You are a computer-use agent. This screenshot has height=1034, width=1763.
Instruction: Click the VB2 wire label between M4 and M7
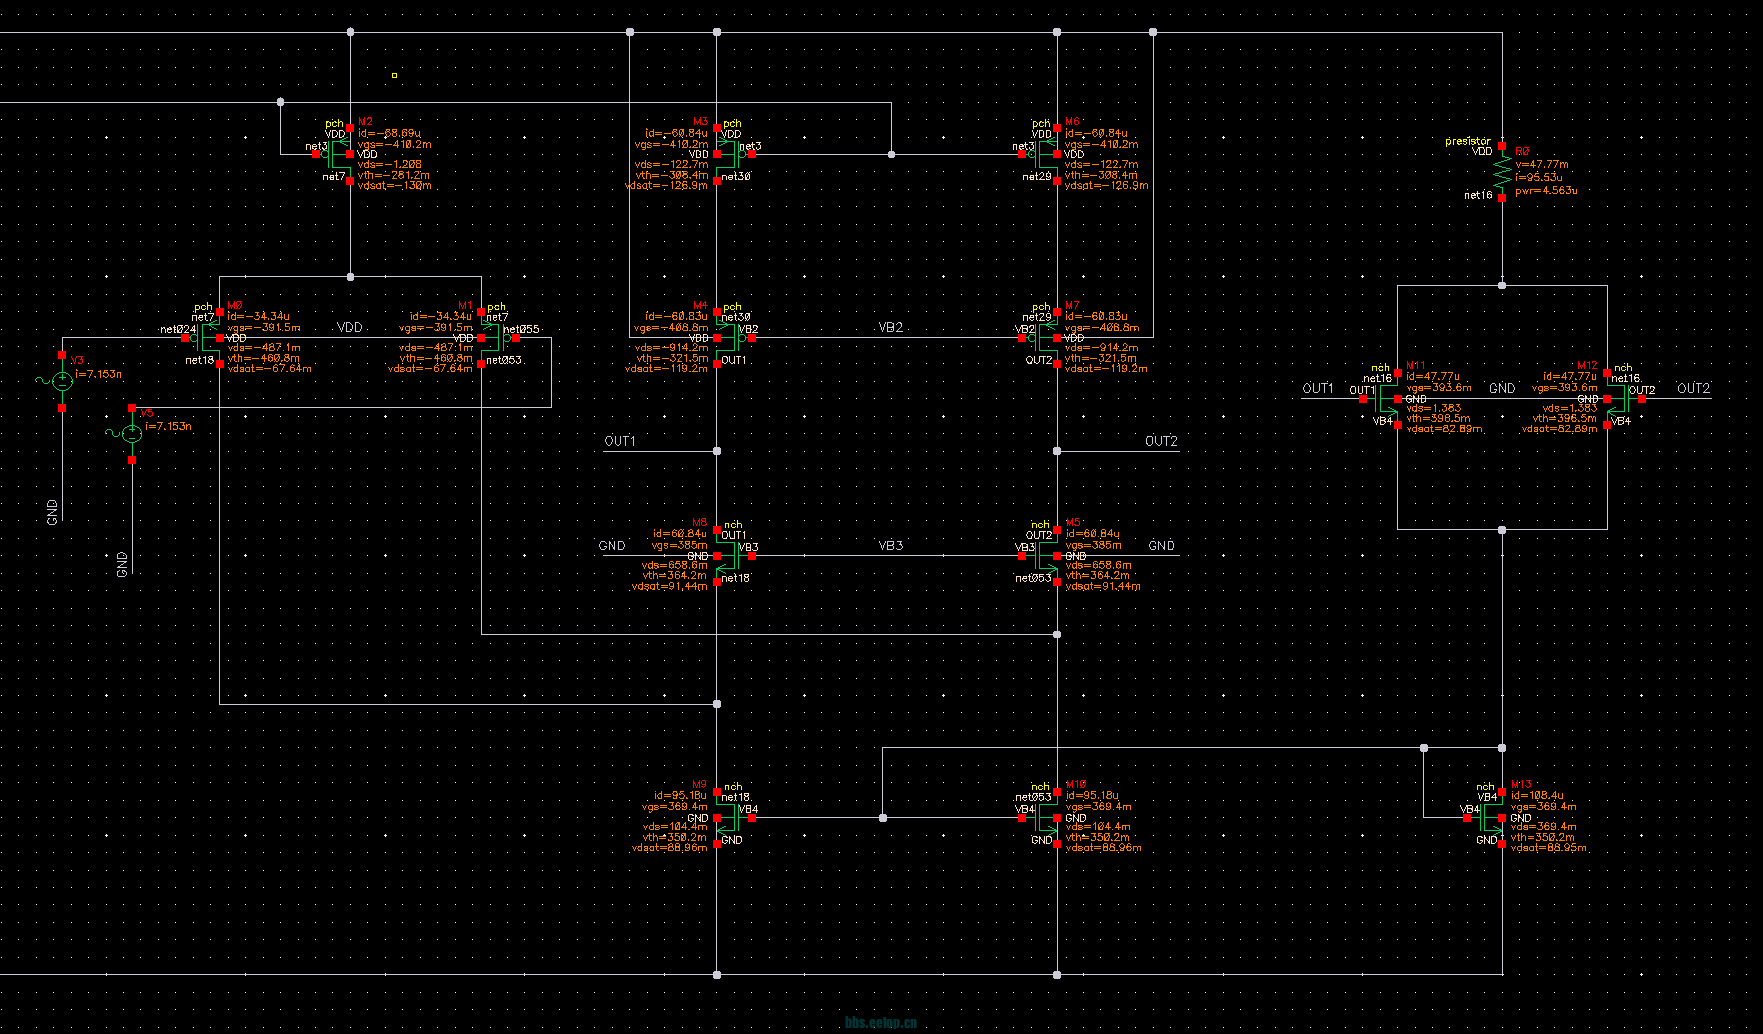coord(890,327)
